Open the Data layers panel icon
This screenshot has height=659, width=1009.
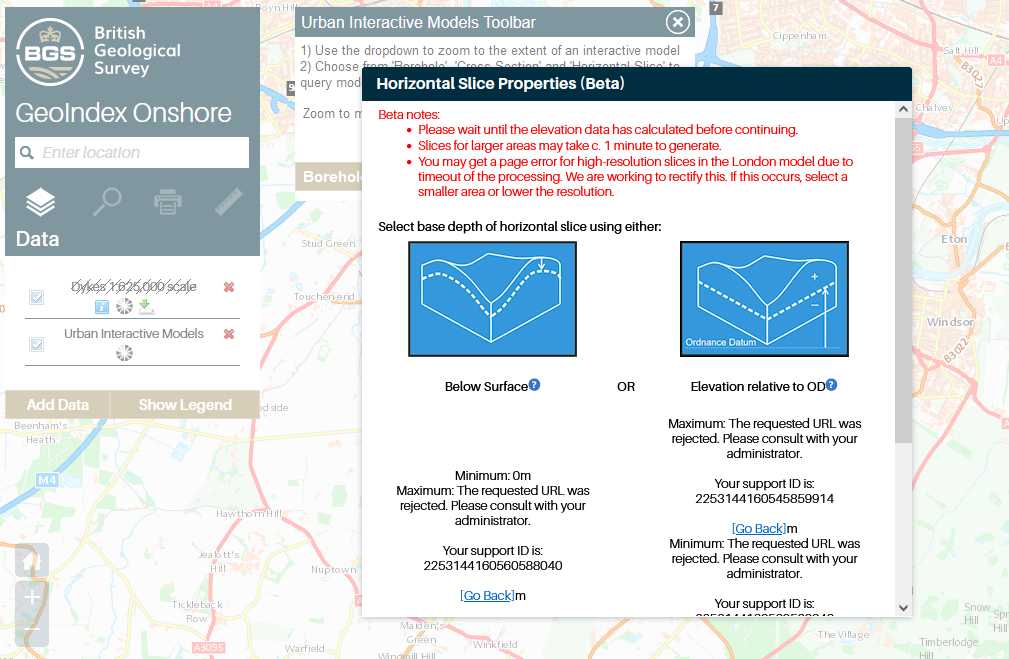[40, 203]
